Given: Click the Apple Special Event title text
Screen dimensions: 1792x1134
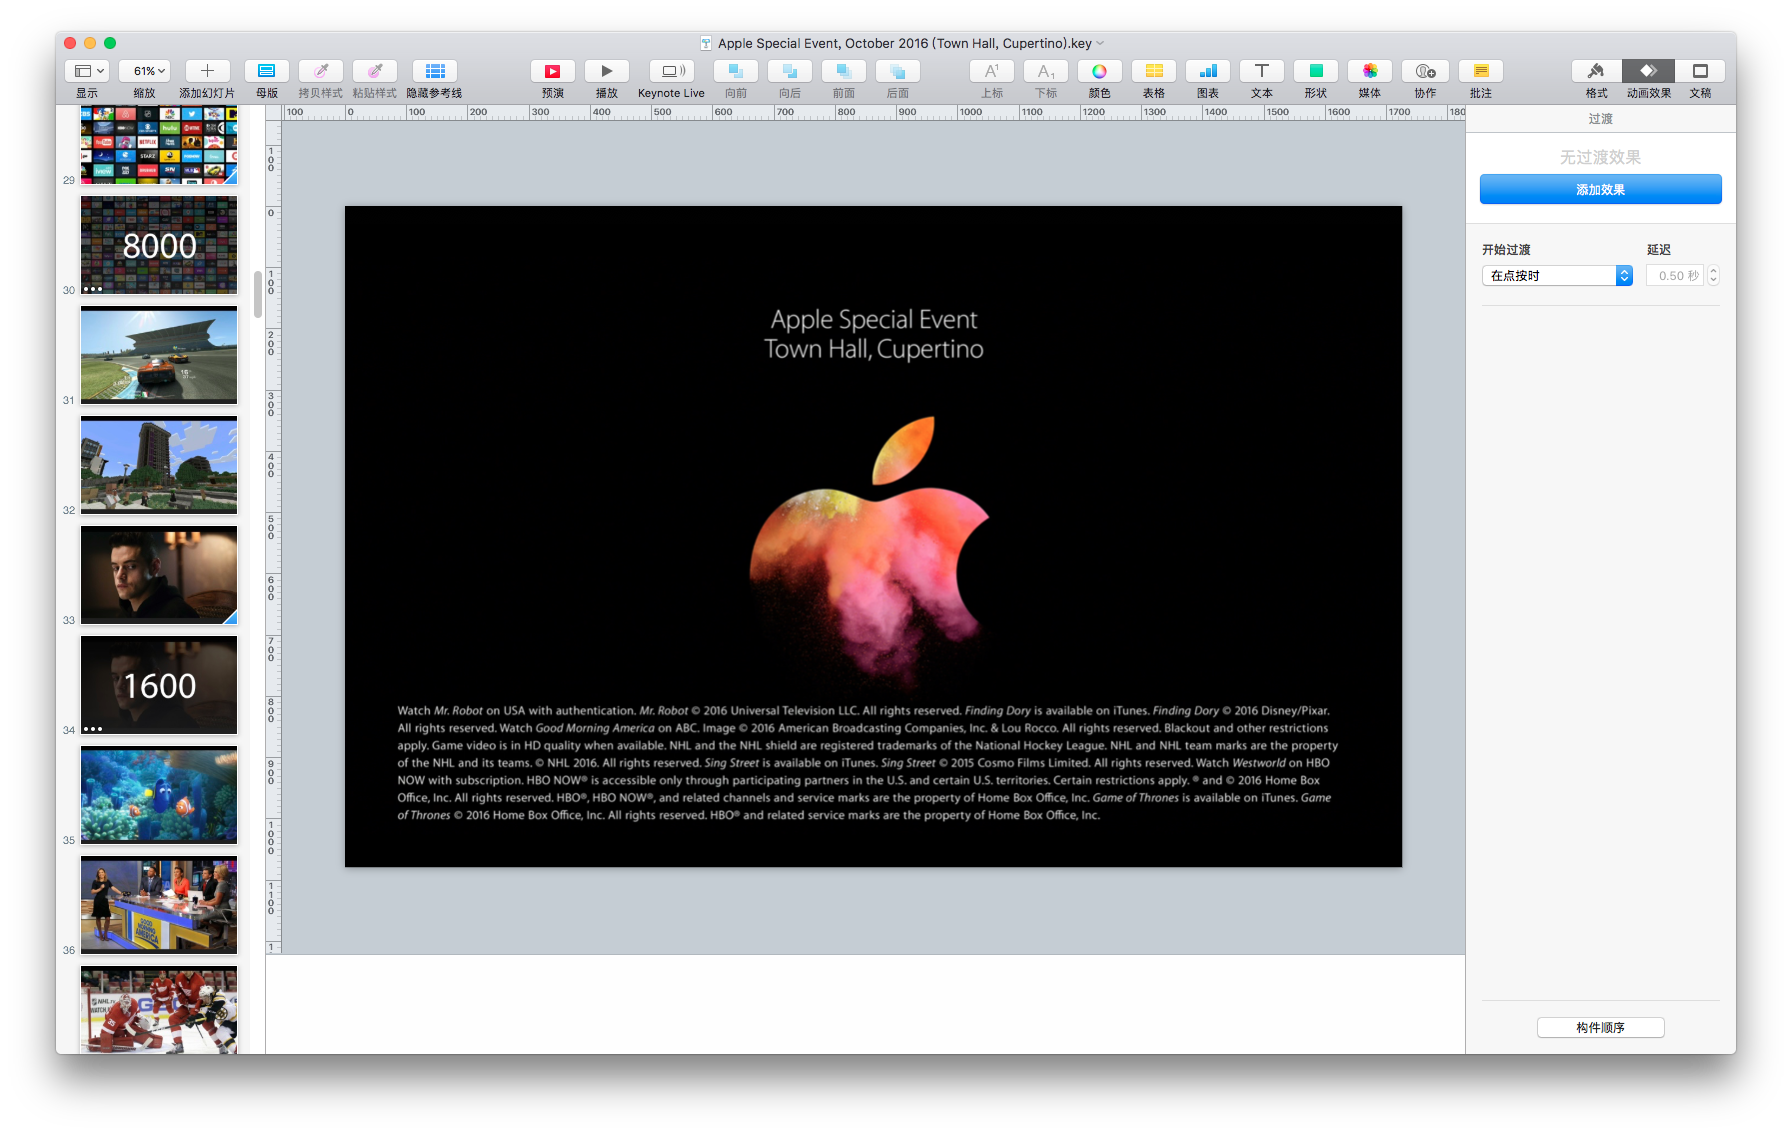Looking at the screenshot, I should pos(874,334).
